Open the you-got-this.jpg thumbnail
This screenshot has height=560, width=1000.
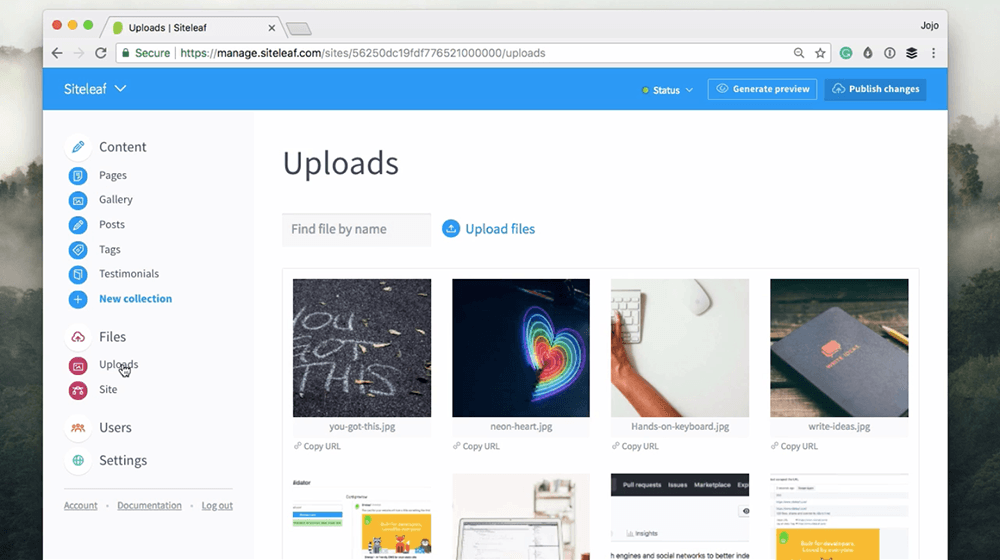(x=362, y=348)
